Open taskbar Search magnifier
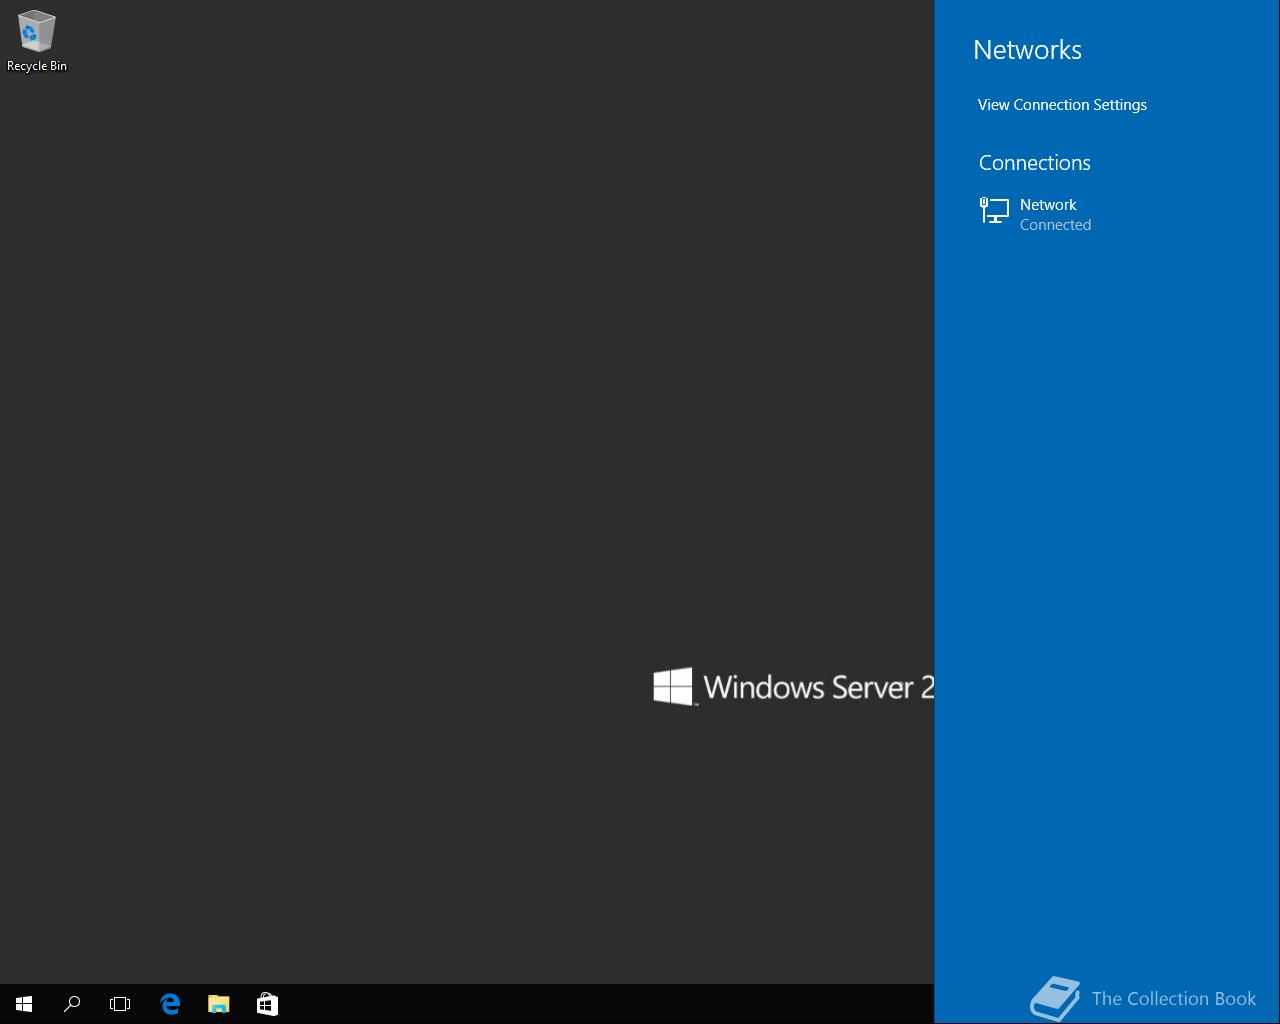This screenshot has height=1024, width=1280. tap(72, 1004)
